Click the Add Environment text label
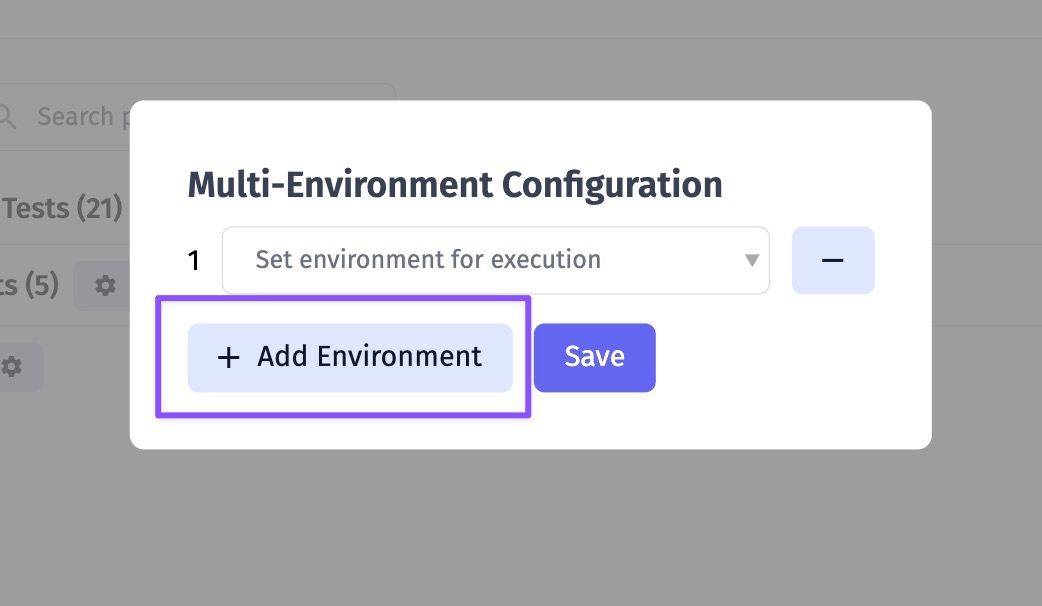The width and height of the screenshot is (1042, 606). [369, 357]
